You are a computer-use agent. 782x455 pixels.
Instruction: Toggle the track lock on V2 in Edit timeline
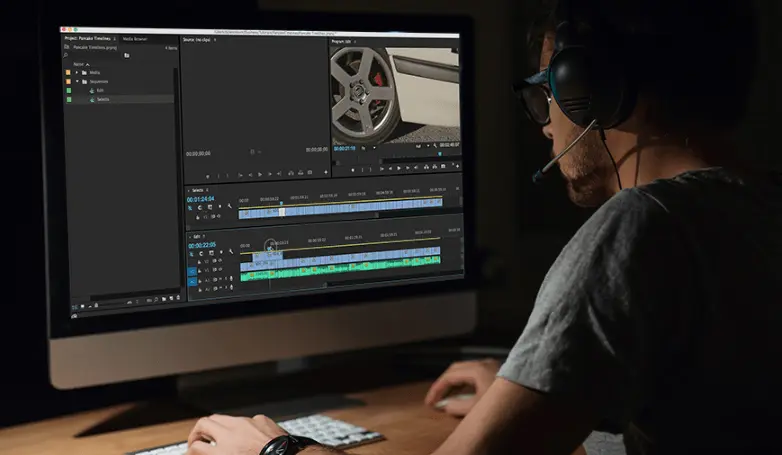199,261
